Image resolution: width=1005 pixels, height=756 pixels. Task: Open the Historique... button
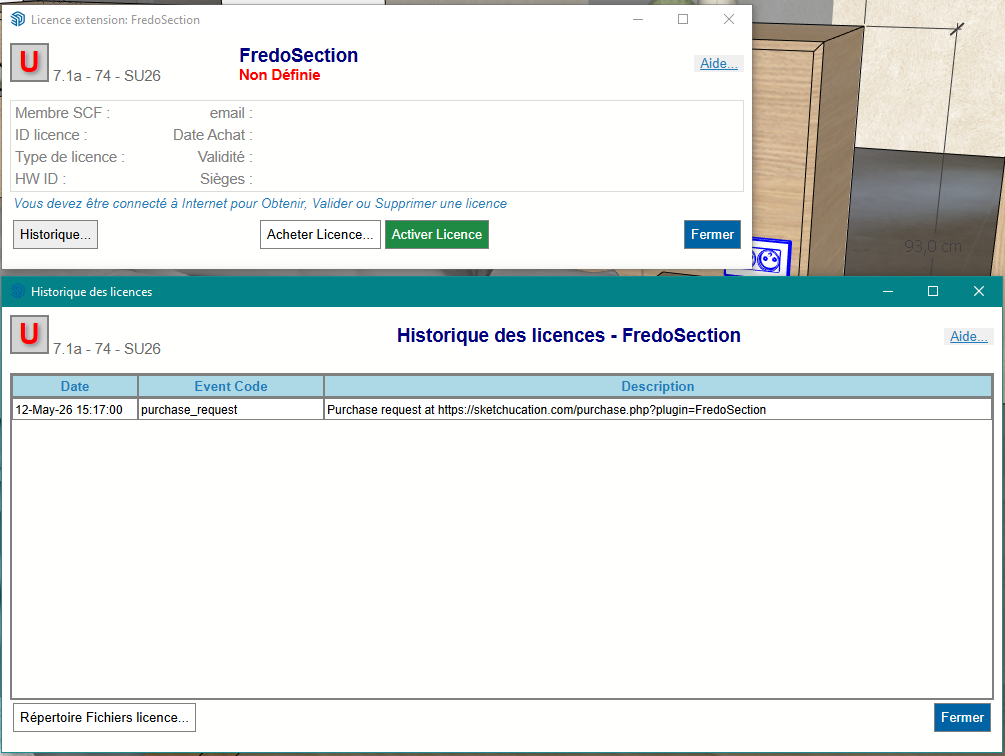pos(55,234)
